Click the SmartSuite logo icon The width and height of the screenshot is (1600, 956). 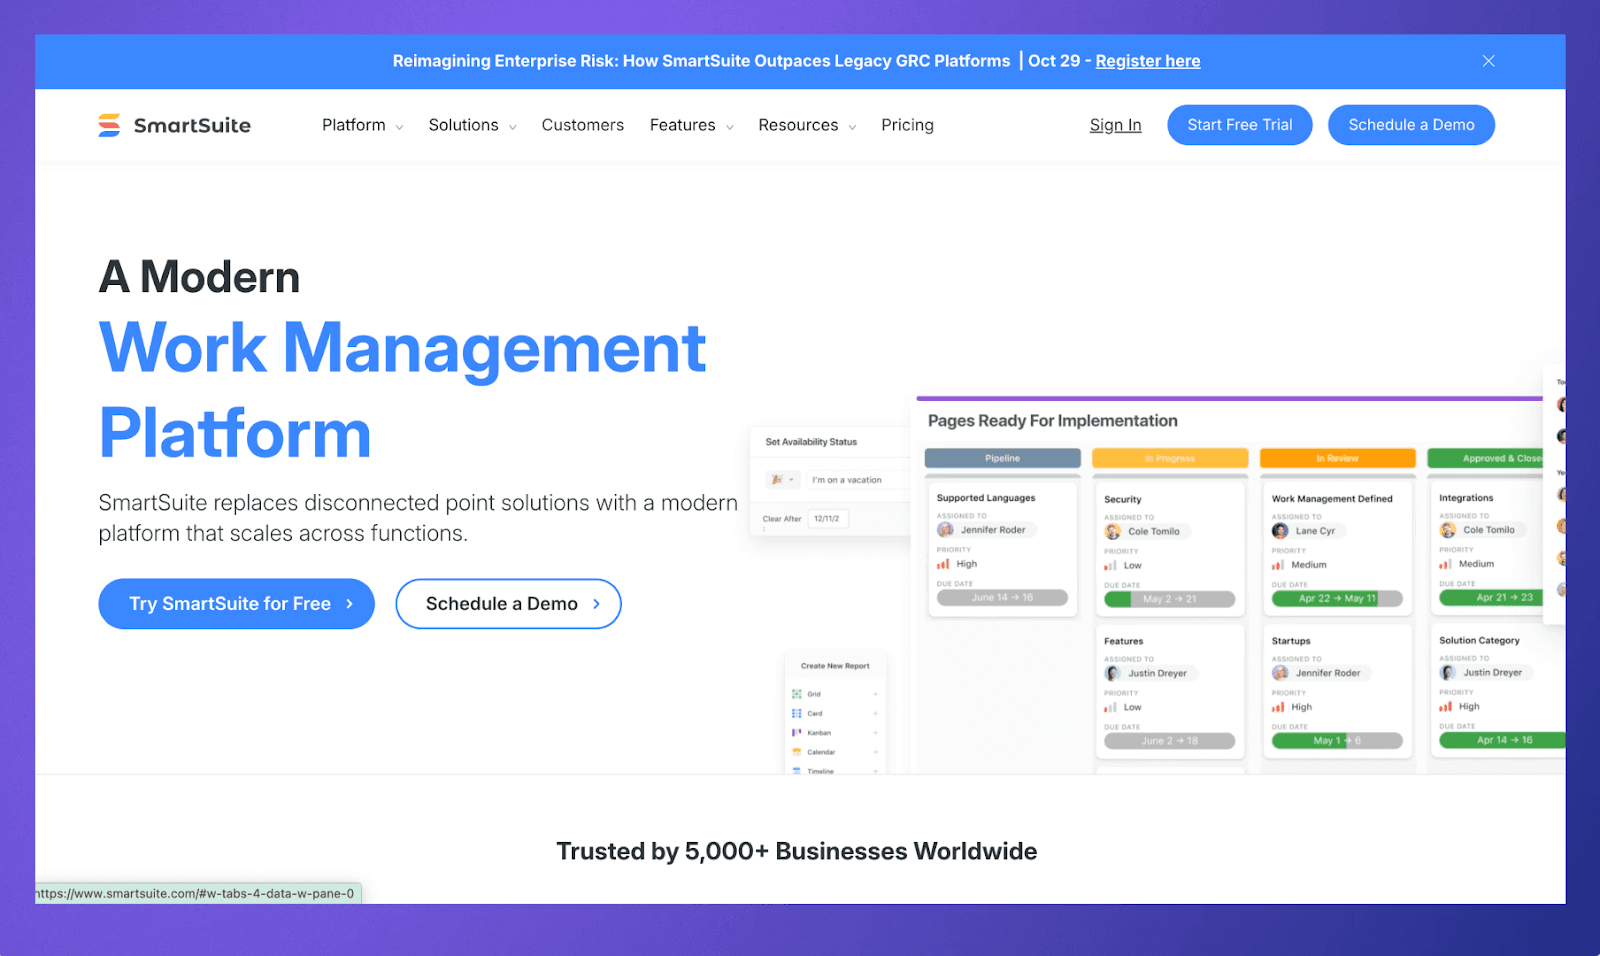[x=109, y=125]
